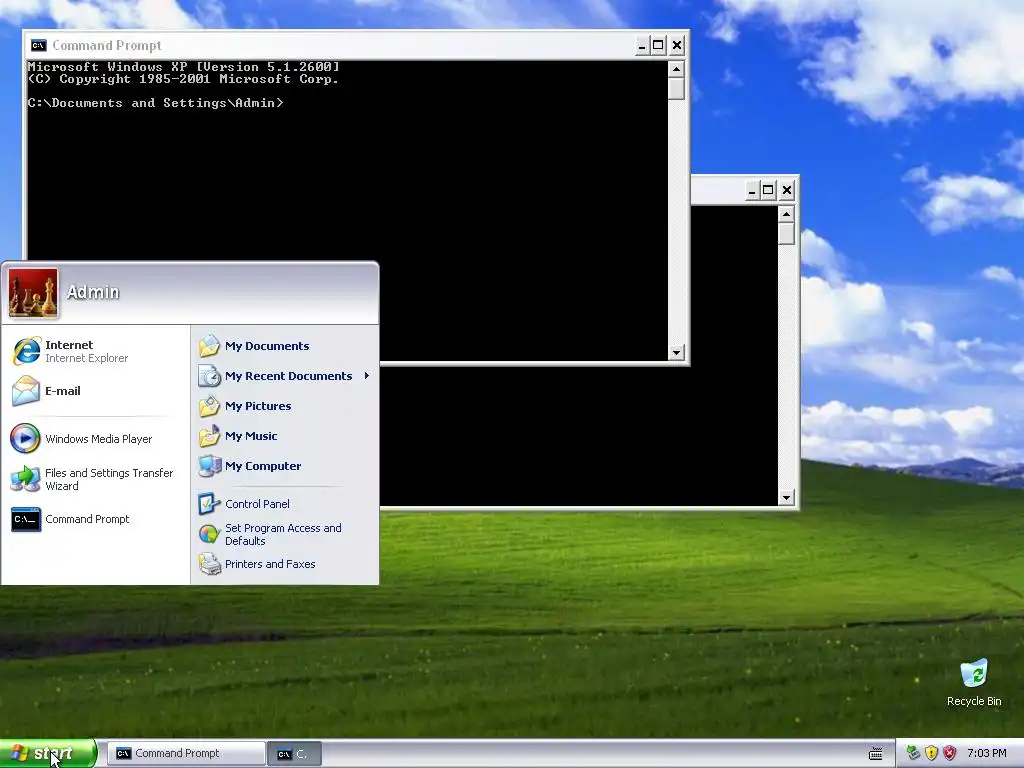The width and height of the screenshot is (1024, 768).
Task: Open the Recycle Bin desktop icon
Action: [974, 674]
